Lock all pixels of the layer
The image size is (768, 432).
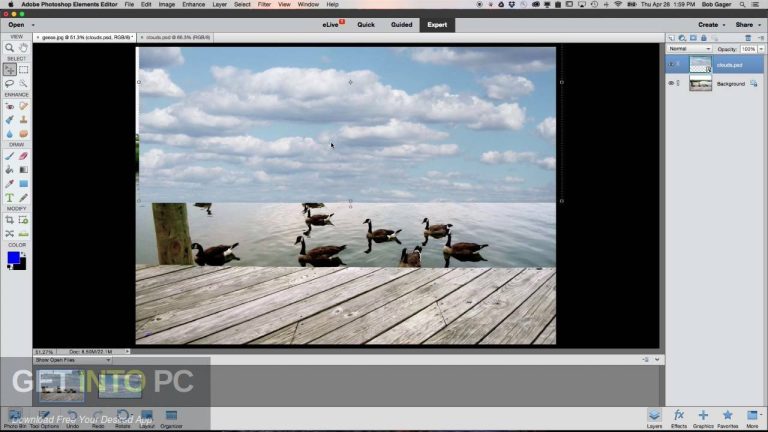click(704, 38)
